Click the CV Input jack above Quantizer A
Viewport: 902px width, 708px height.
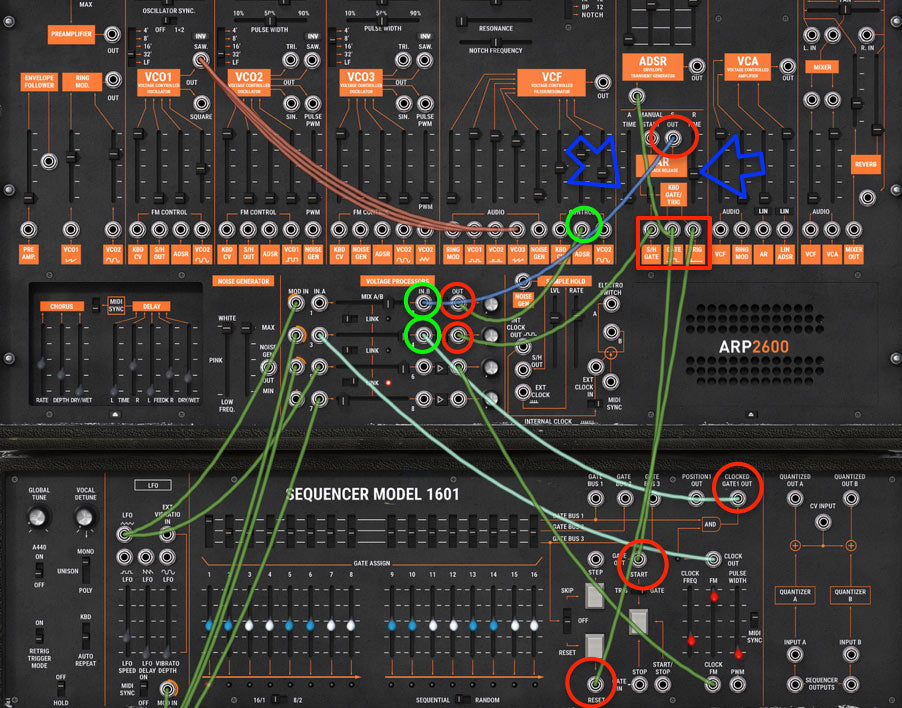point(822,522)
